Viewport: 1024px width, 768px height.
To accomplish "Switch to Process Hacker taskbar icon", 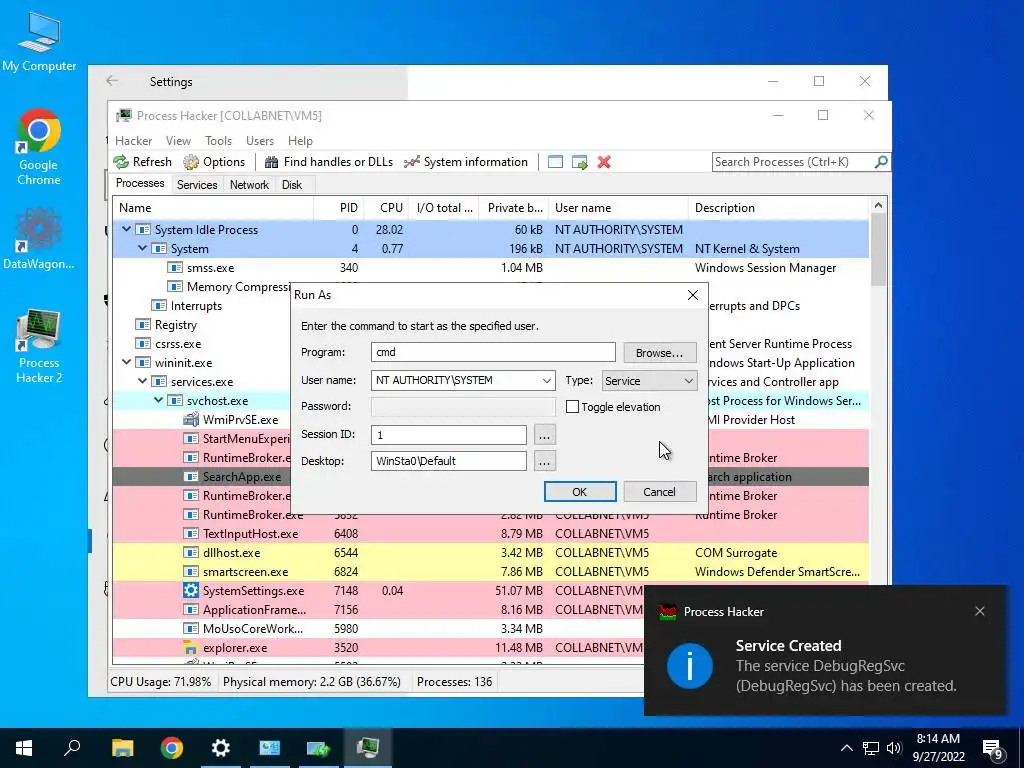I will pyautogui.click(x=368, y=748).
